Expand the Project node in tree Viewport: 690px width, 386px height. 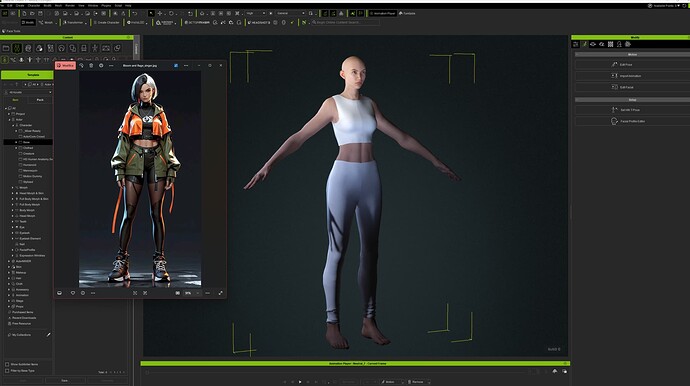[9, 114]
